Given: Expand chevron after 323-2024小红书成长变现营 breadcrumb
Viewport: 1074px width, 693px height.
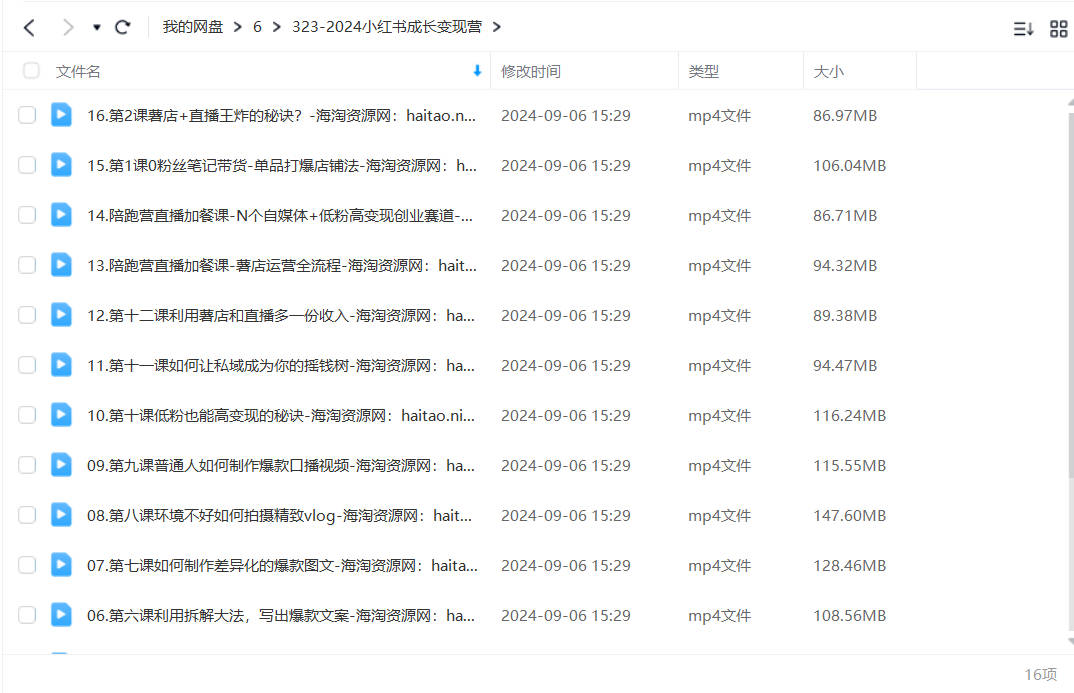Looking at the screenshot, I should coord(497,27).
